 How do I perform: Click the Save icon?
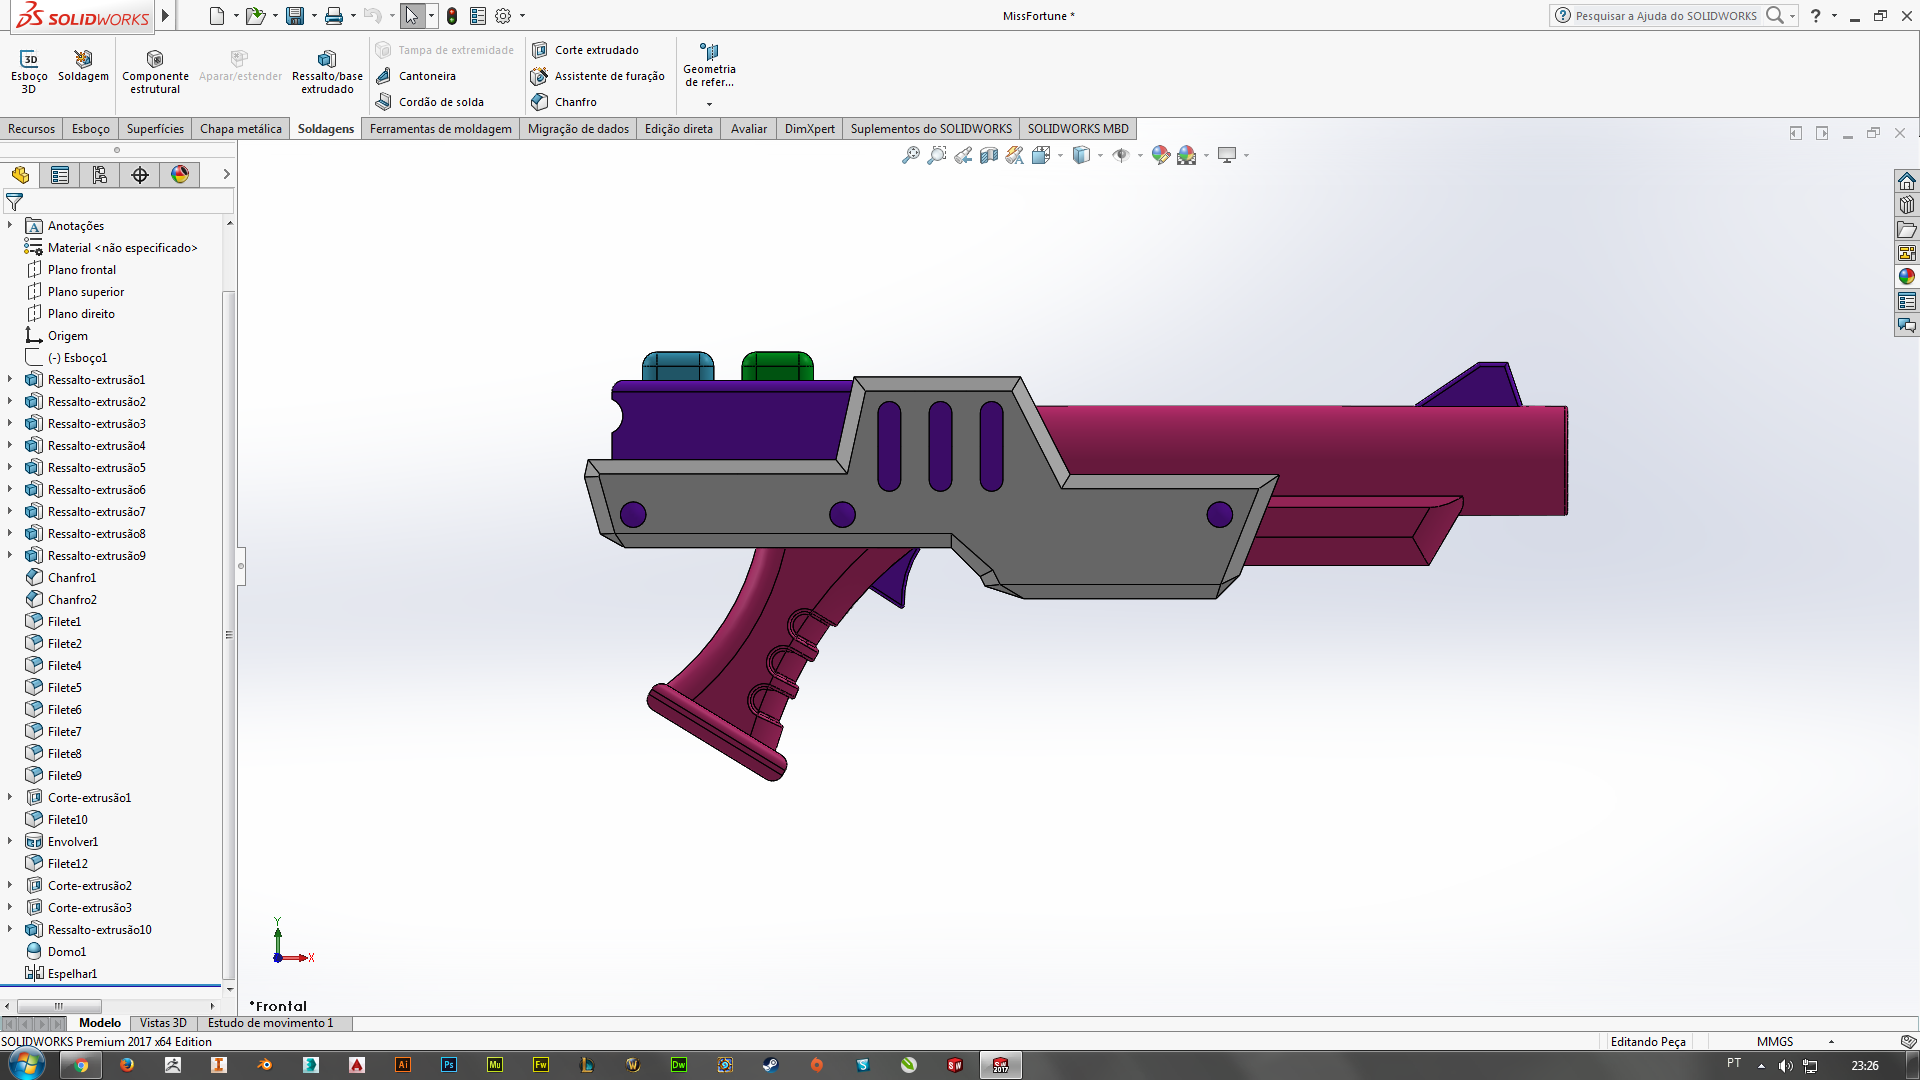[x=295, y=16]
